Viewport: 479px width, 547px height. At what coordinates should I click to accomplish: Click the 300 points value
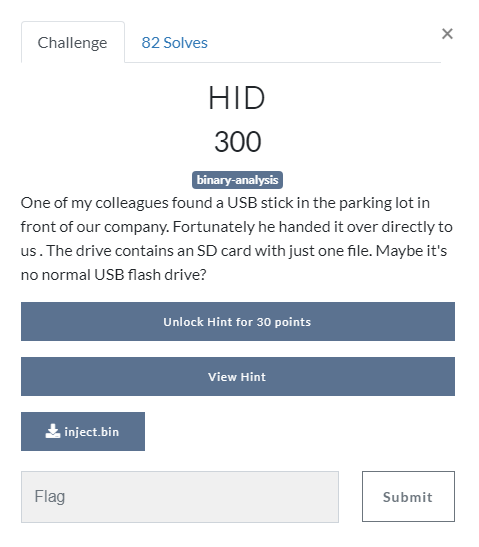[238, 142]
